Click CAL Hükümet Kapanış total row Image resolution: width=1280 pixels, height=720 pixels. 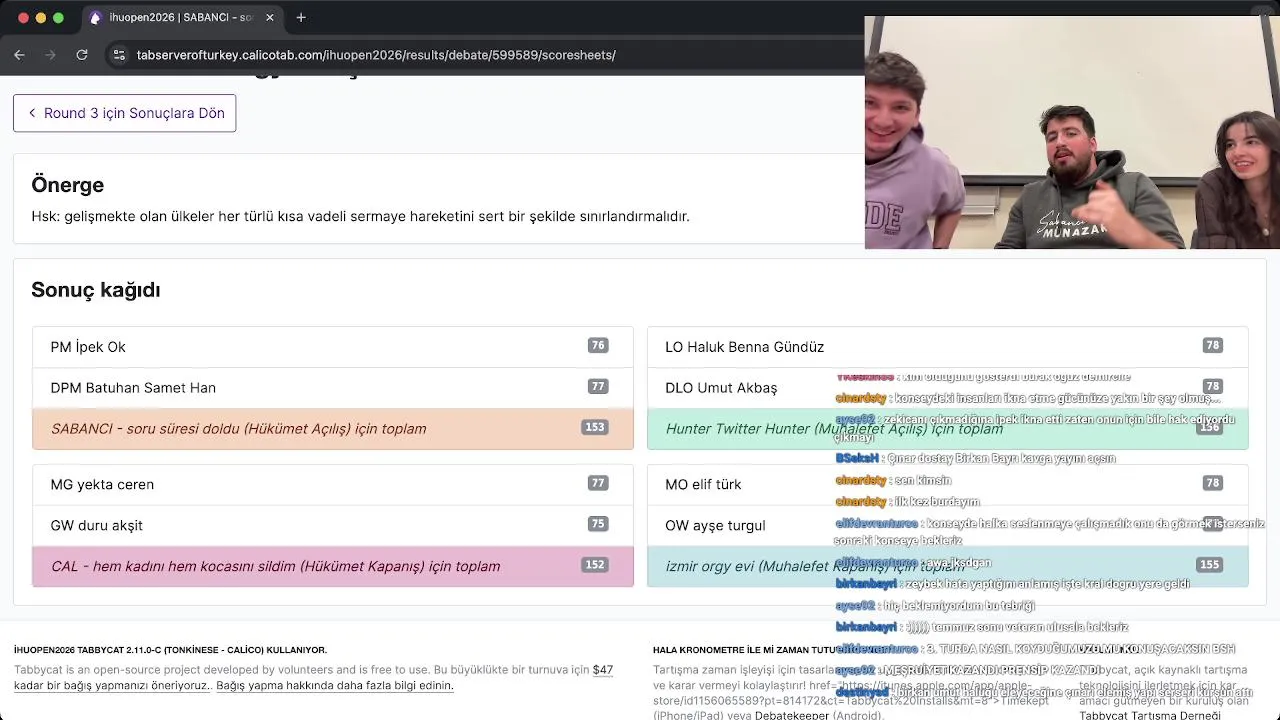(333, 566)
